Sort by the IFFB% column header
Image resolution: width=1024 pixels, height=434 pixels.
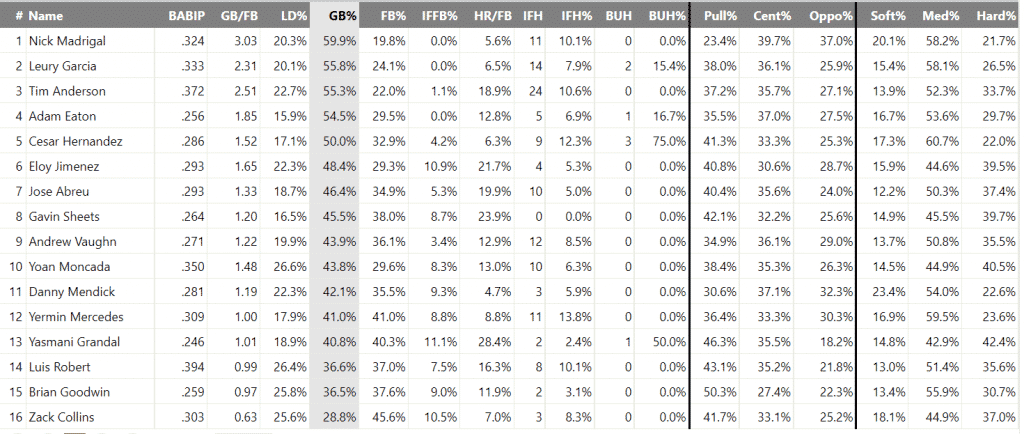coord(439,16)
